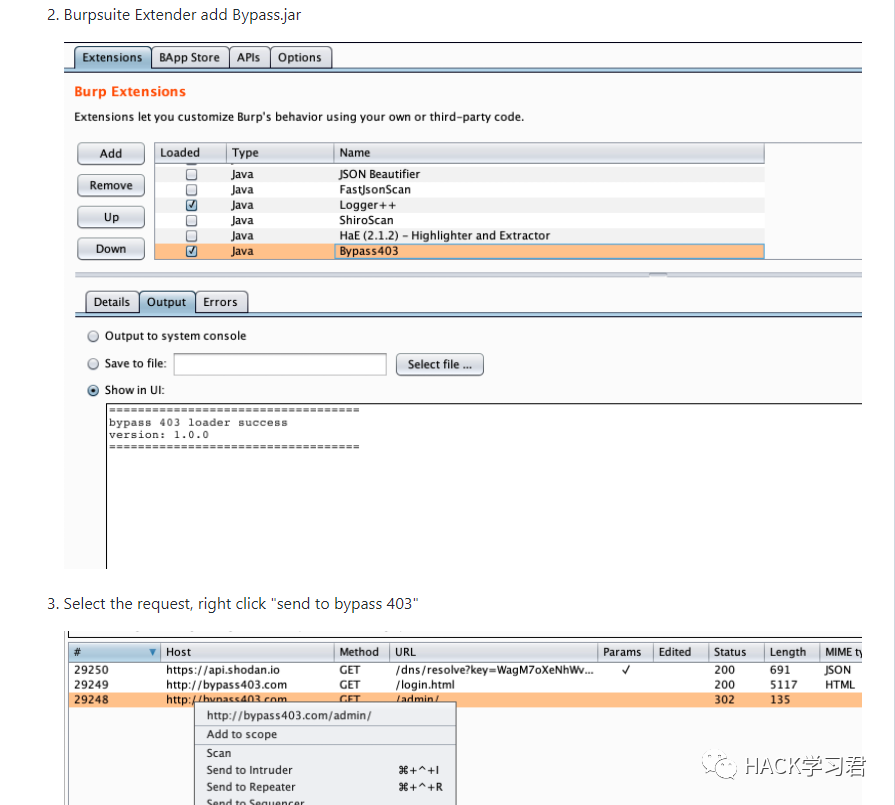This screenshot has height=805, width=895.
Task: Sort history by Length column
Action: pyautogui.click(x=792, y=652)
